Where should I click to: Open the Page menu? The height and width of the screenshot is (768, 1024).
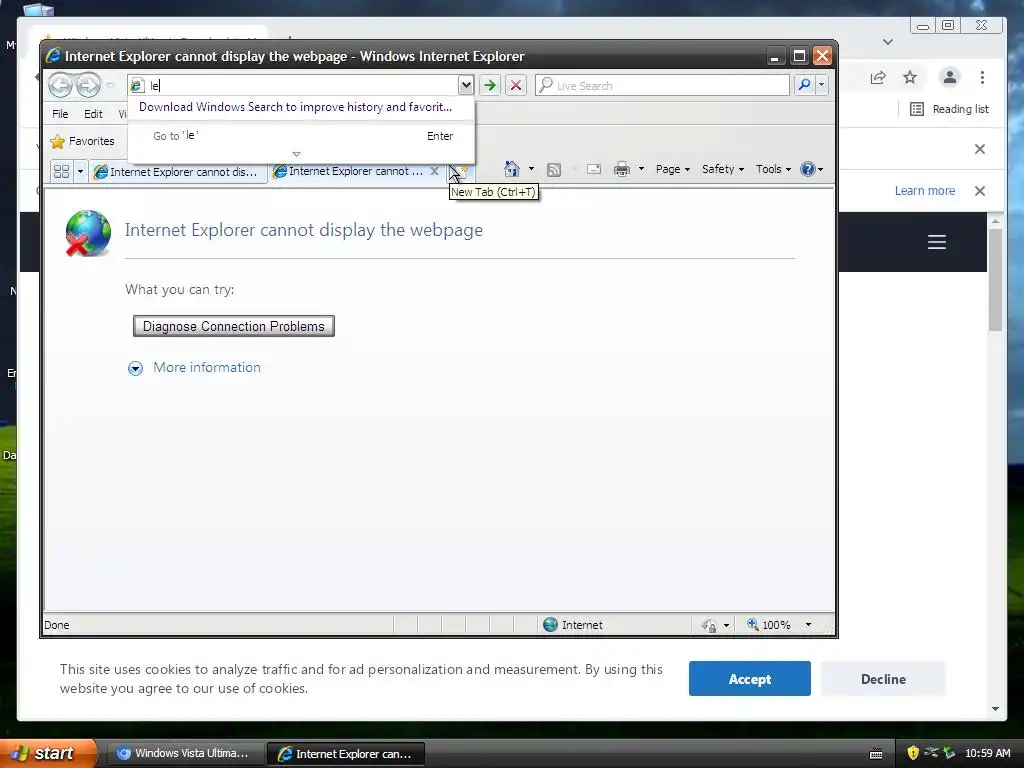(x=673, y=169)
